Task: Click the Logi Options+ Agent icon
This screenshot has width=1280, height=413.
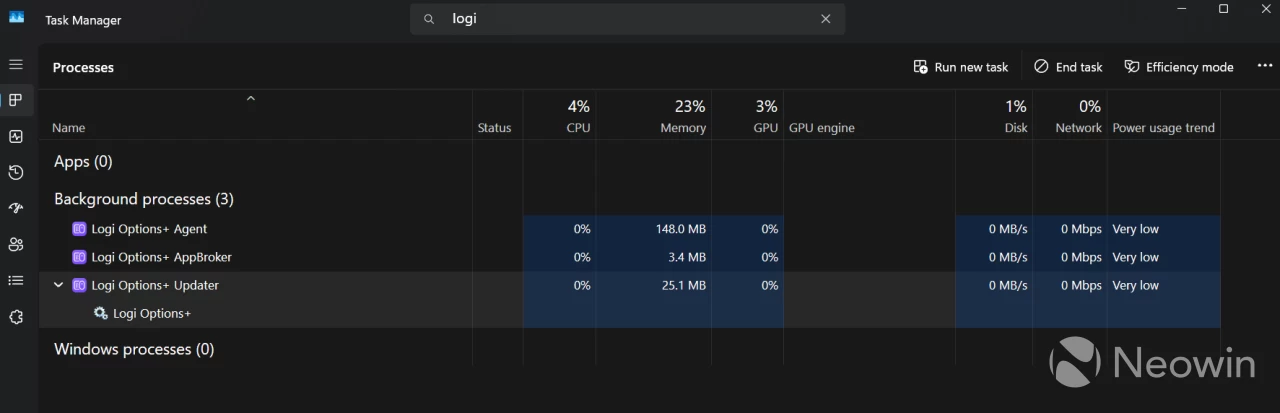Action: click(x=79, y=229)
